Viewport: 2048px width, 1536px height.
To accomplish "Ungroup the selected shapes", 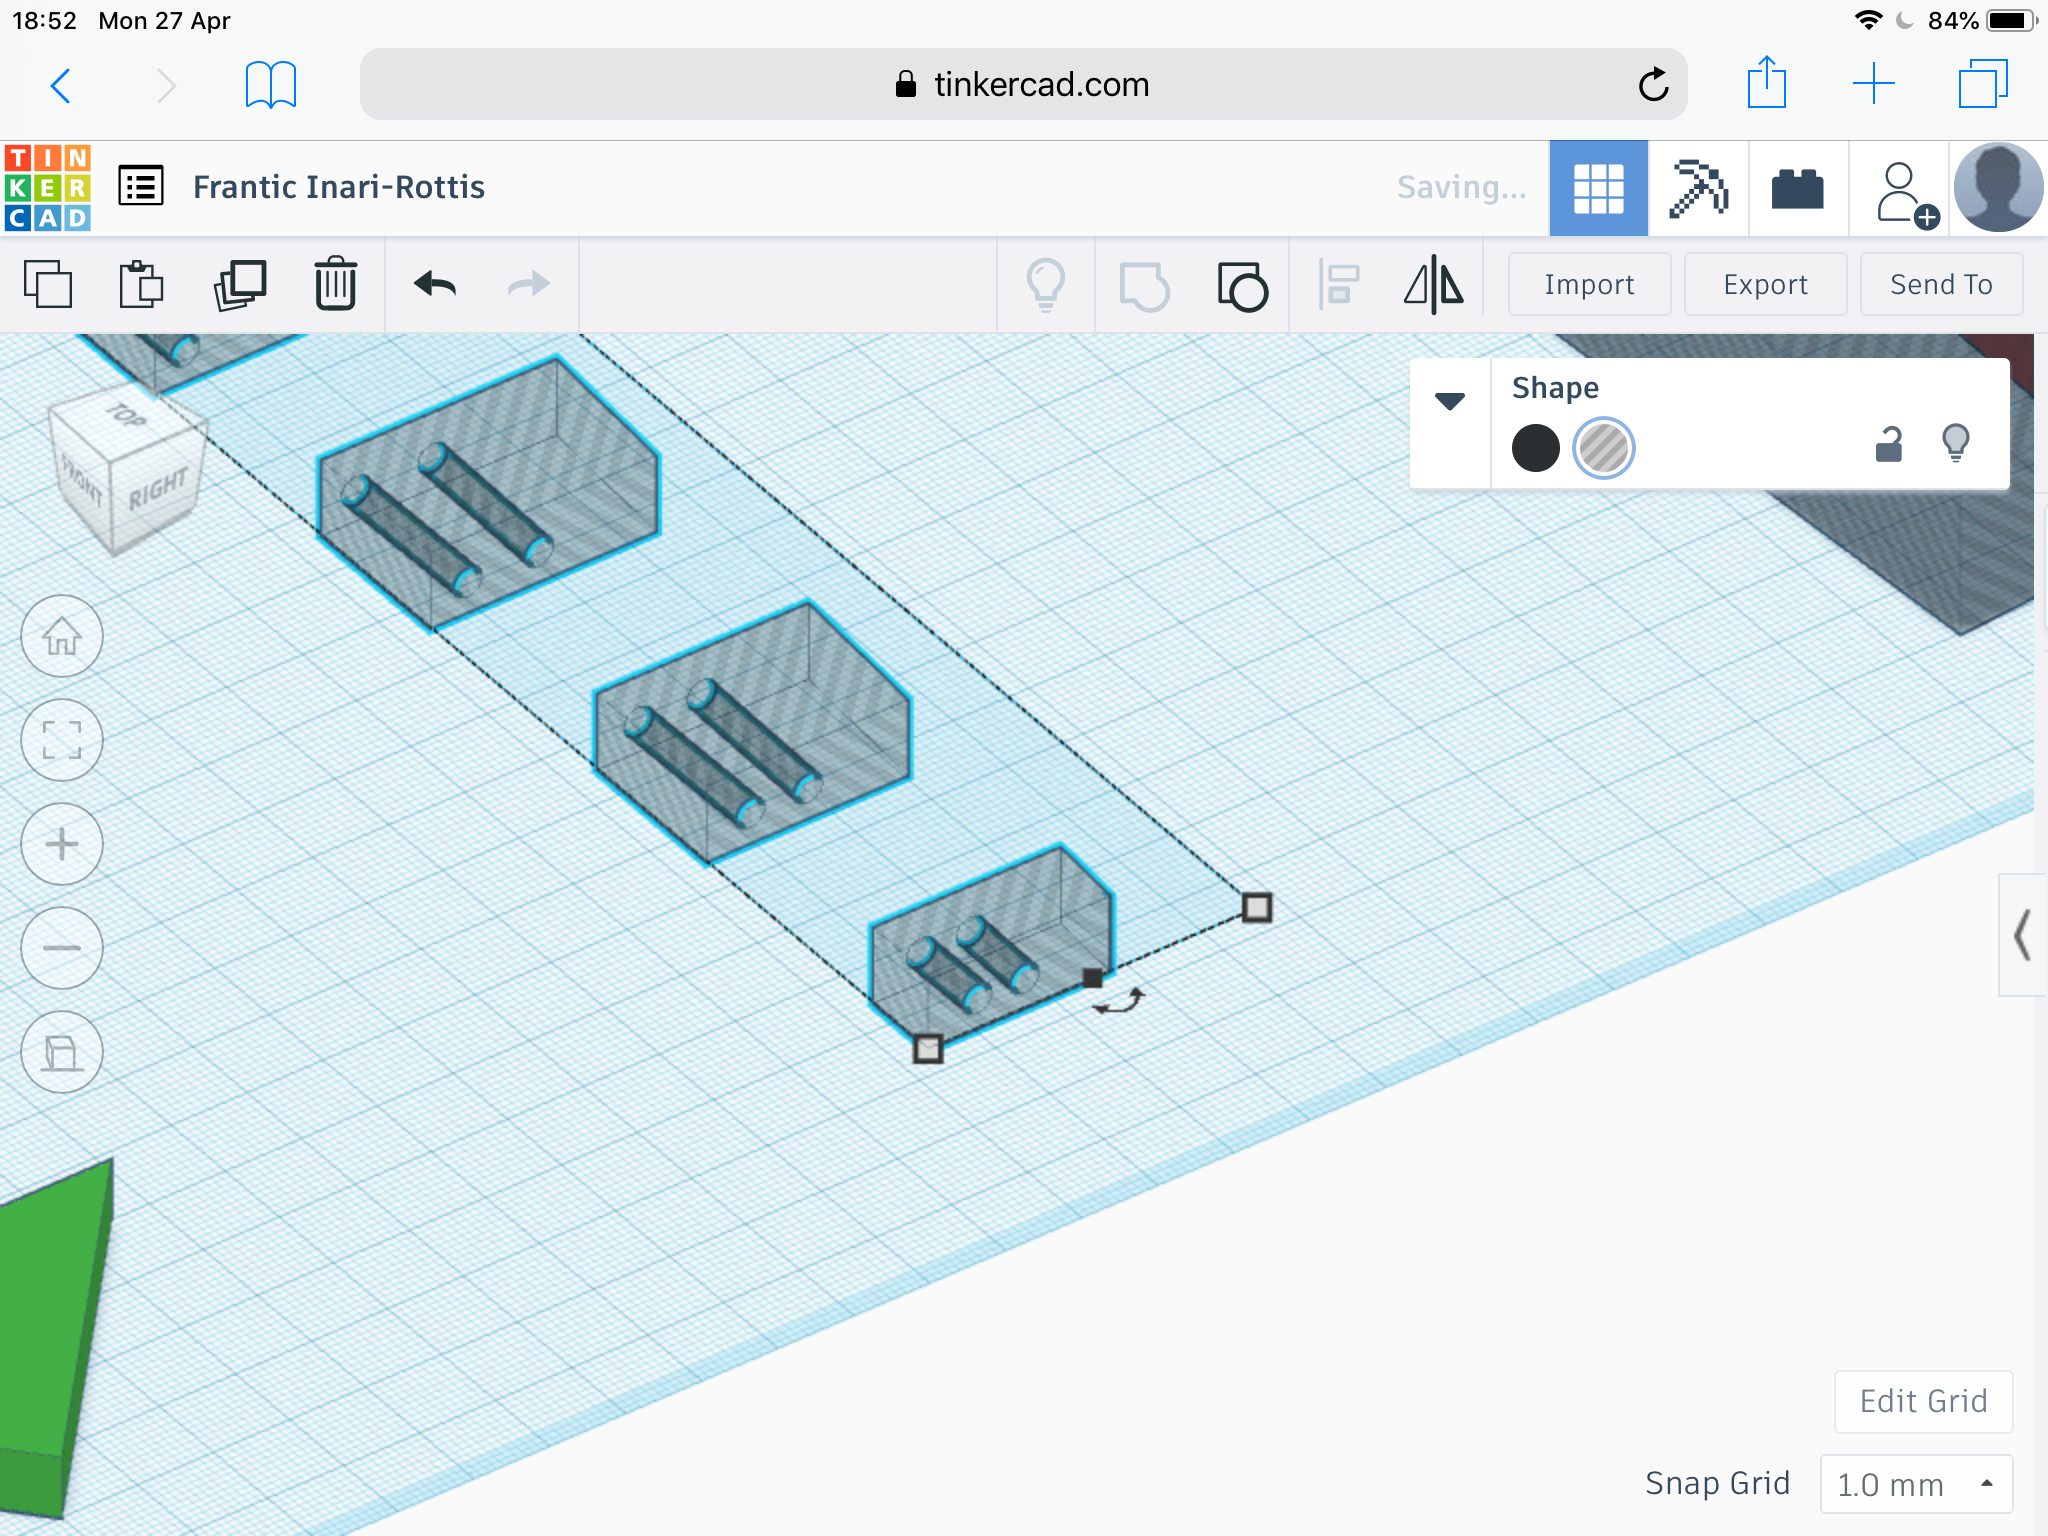I will tap(1242, 286).
